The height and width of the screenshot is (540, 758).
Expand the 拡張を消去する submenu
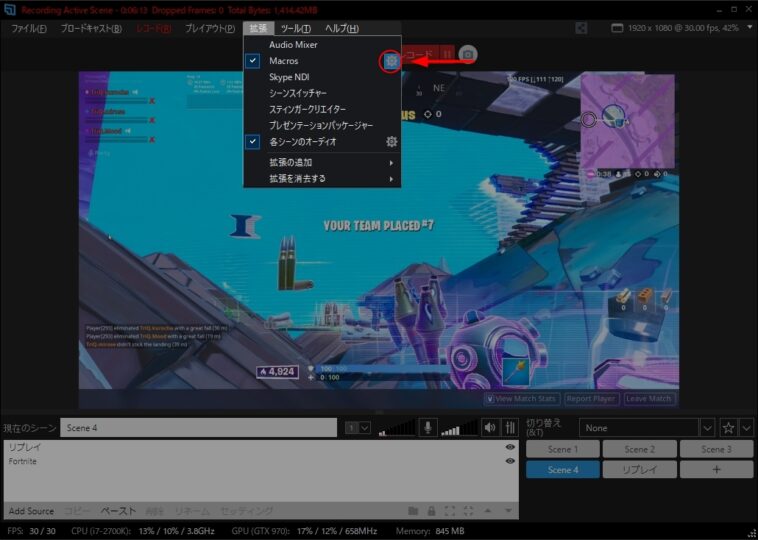322,179
